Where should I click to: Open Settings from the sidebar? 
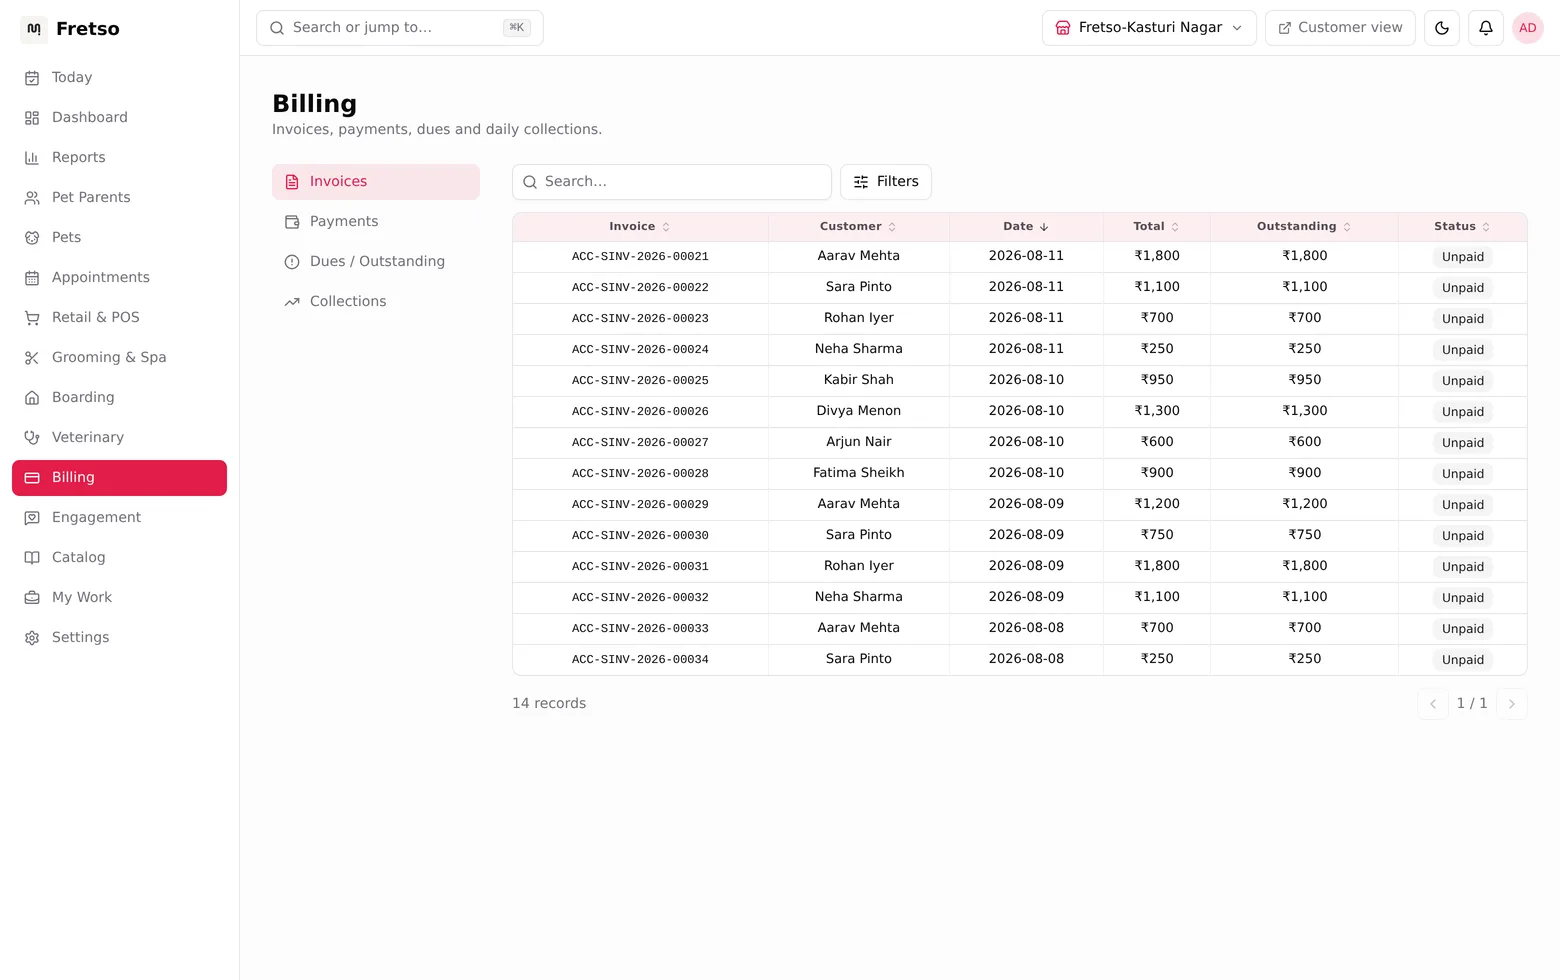pyautogui.click(x=119, y=638)
